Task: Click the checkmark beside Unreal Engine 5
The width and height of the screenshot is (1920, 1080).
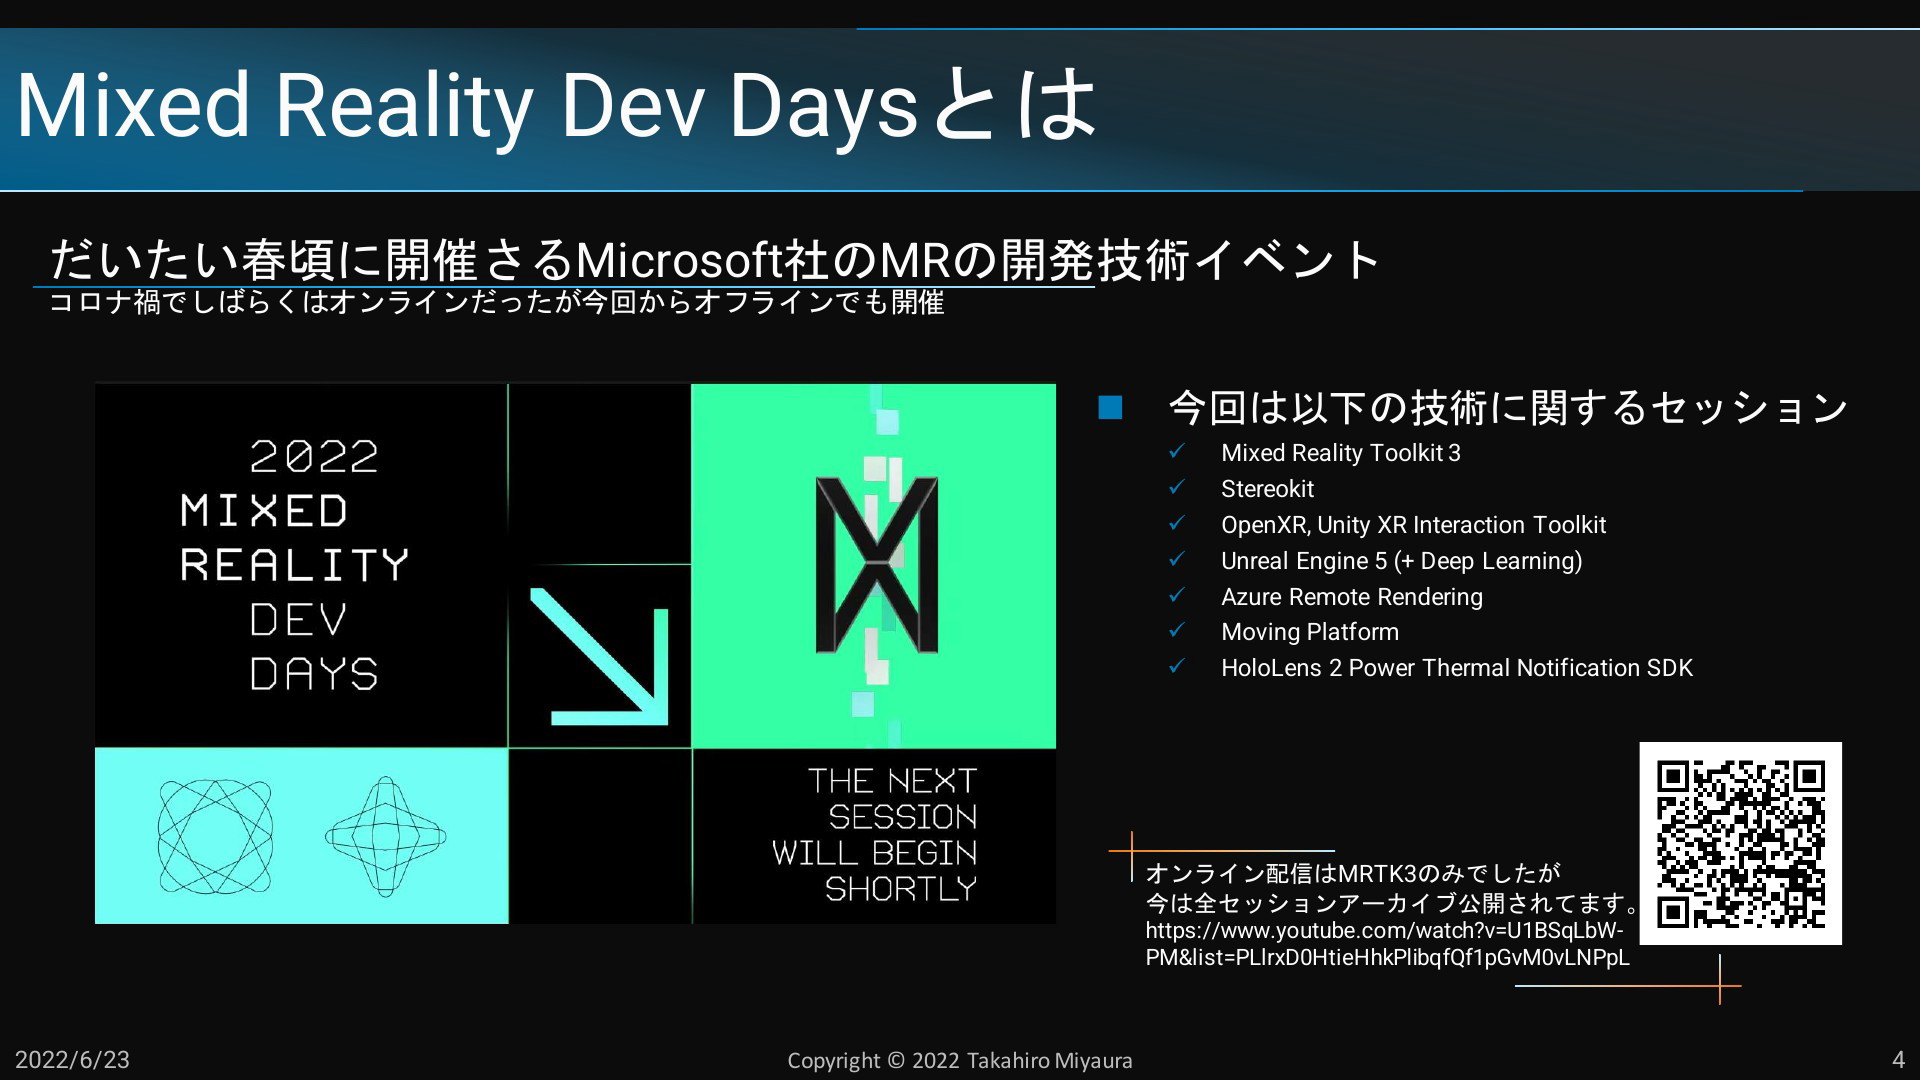Action: pos(1177,560)
